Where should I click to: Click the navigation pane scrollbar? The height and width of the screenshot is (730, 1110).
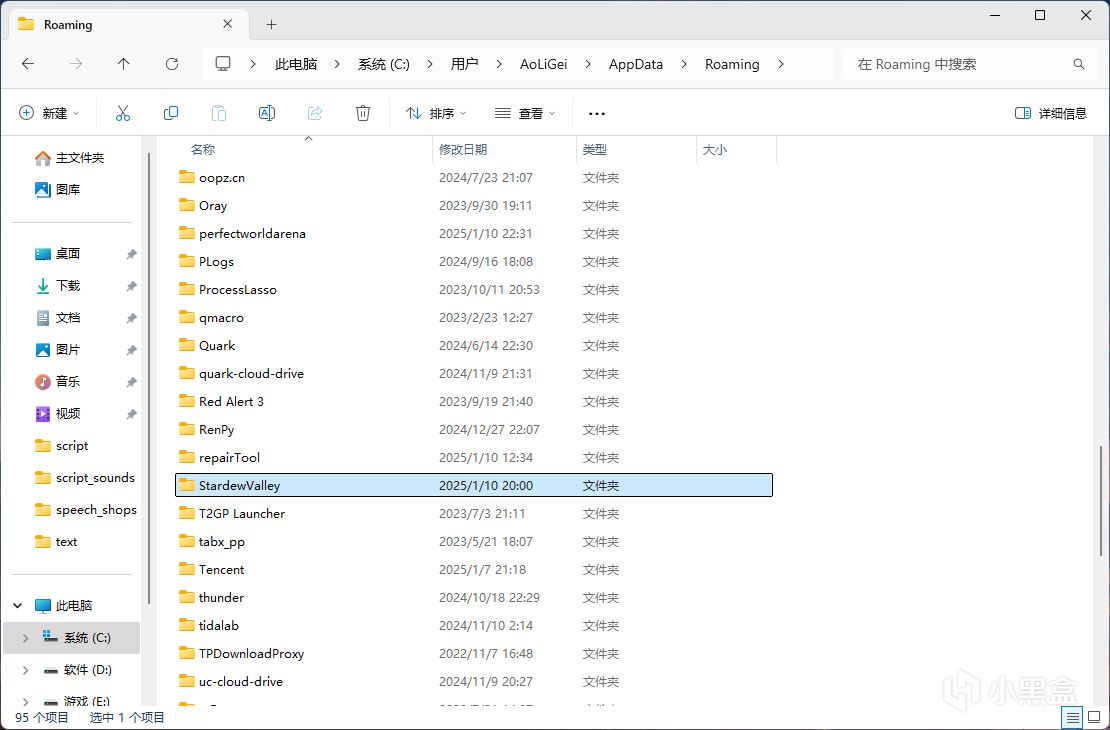coord(149,379)
